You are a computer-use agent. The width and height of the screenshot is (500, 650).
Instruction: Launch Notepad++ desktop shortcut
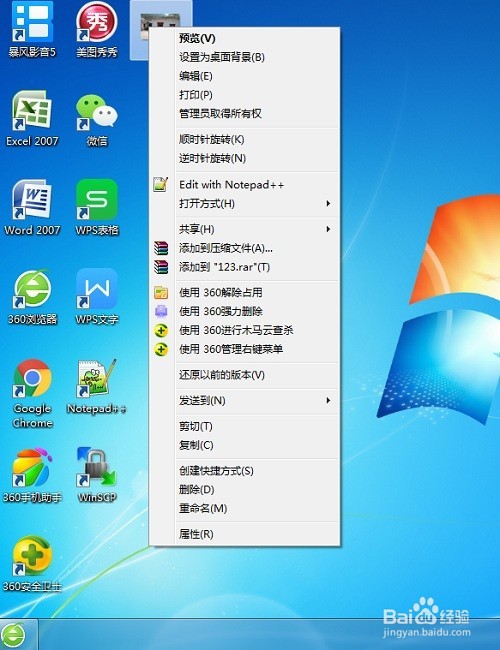click(x=97, y=386)
